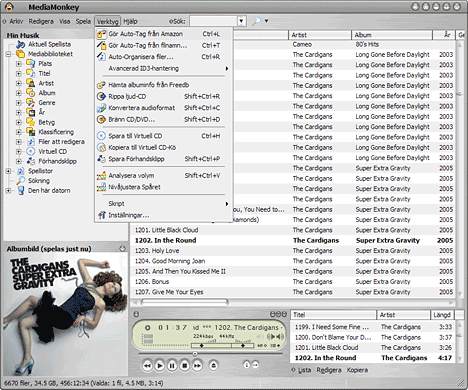Pause playback

pyautogui.click(x=172, y=366)
